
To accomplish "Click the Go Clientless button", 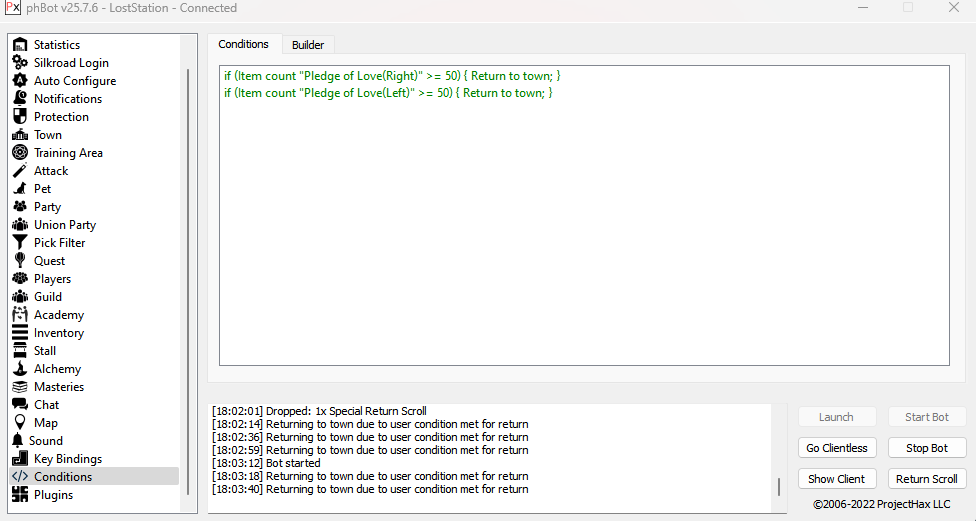I will tap(837, 448).
